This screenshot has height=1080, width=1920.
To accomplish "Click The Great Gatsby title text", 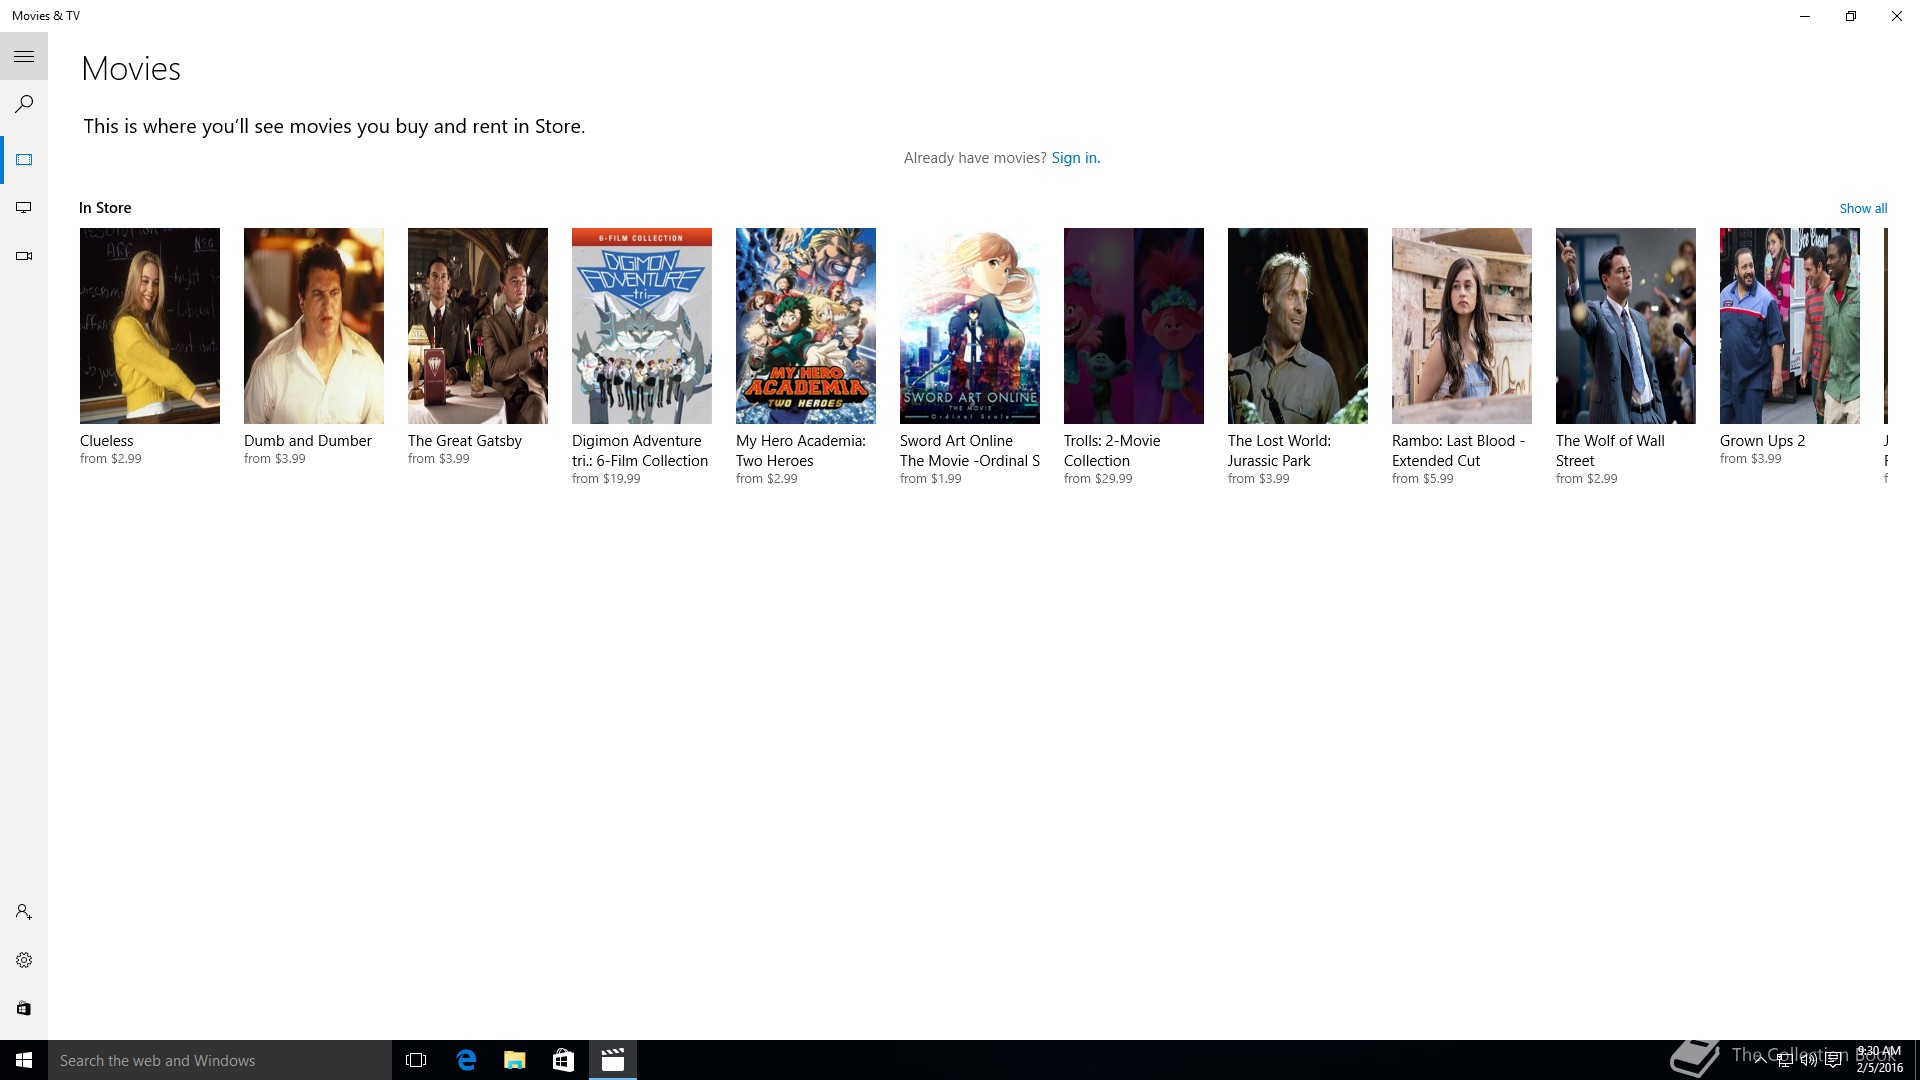I will (465, 441).
